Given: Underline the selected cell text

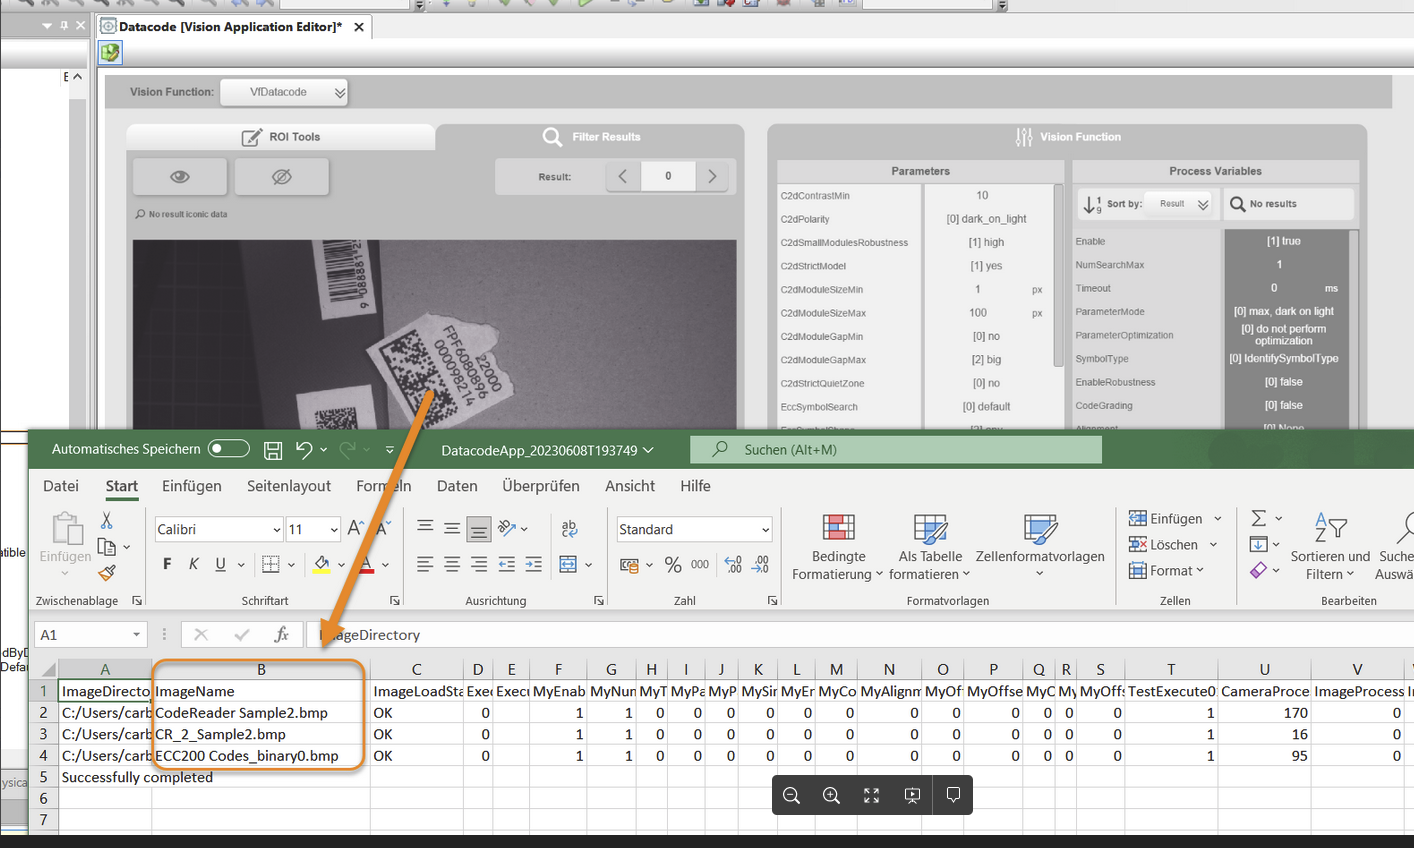Looking at the screenshot, I should point(220,564).
